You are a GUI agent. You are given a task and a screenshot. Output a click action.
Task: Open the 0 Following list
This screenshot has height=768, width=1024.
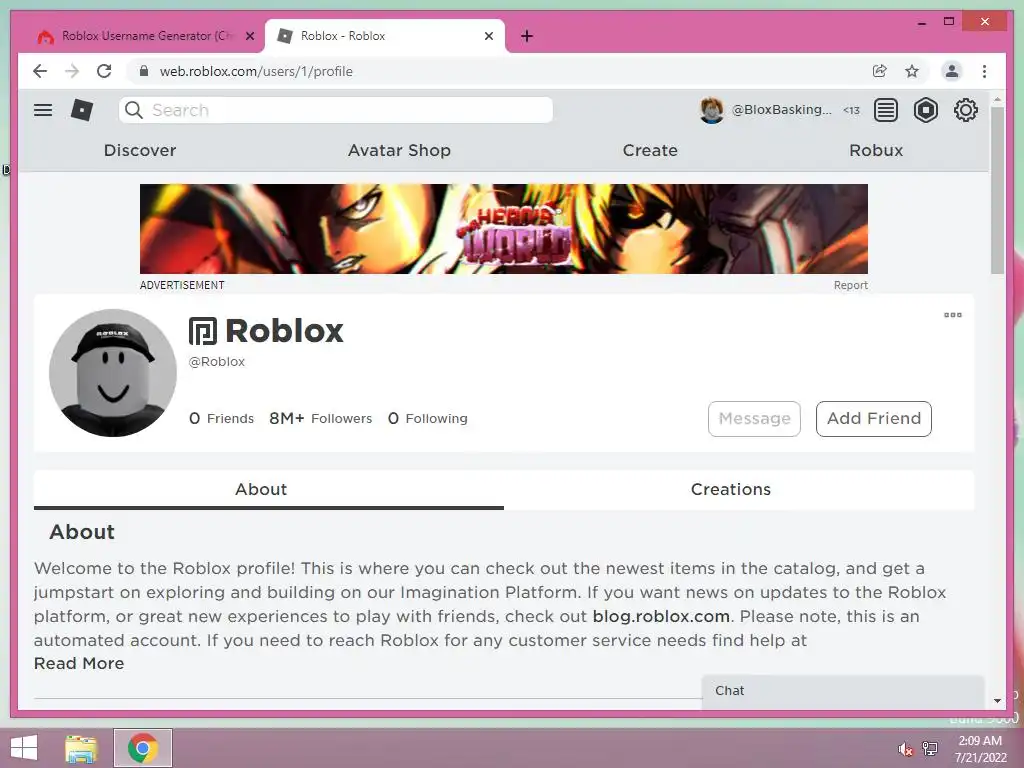coord(428,419)
